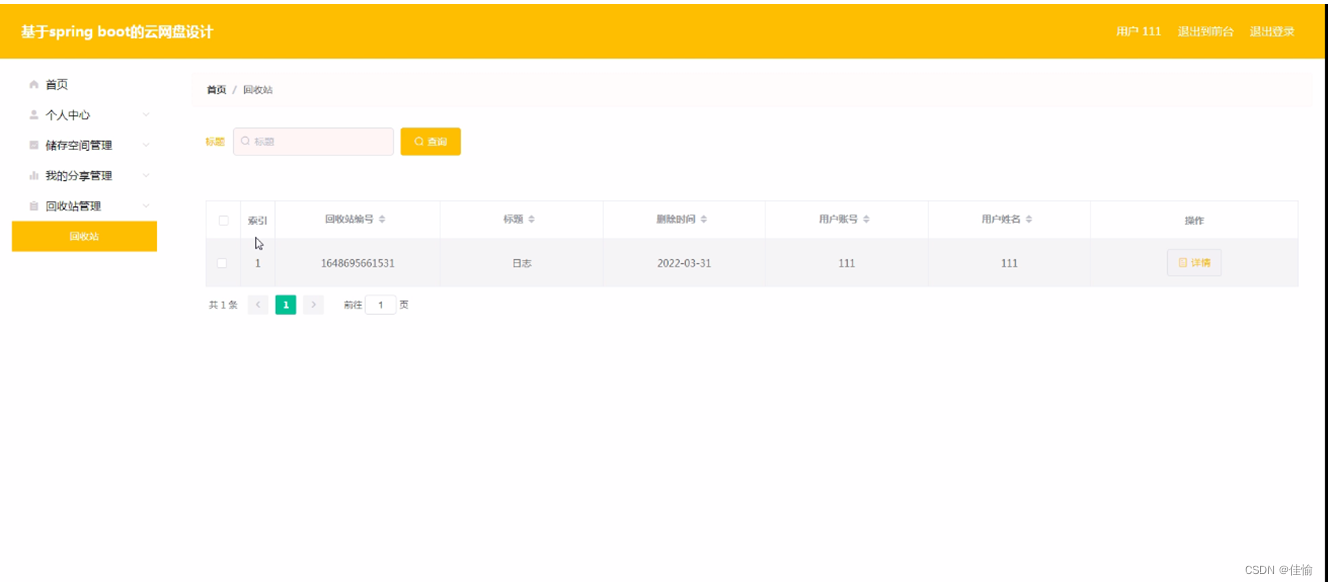
Task: Go to previous page with left arrow
Action: (258, 305)
